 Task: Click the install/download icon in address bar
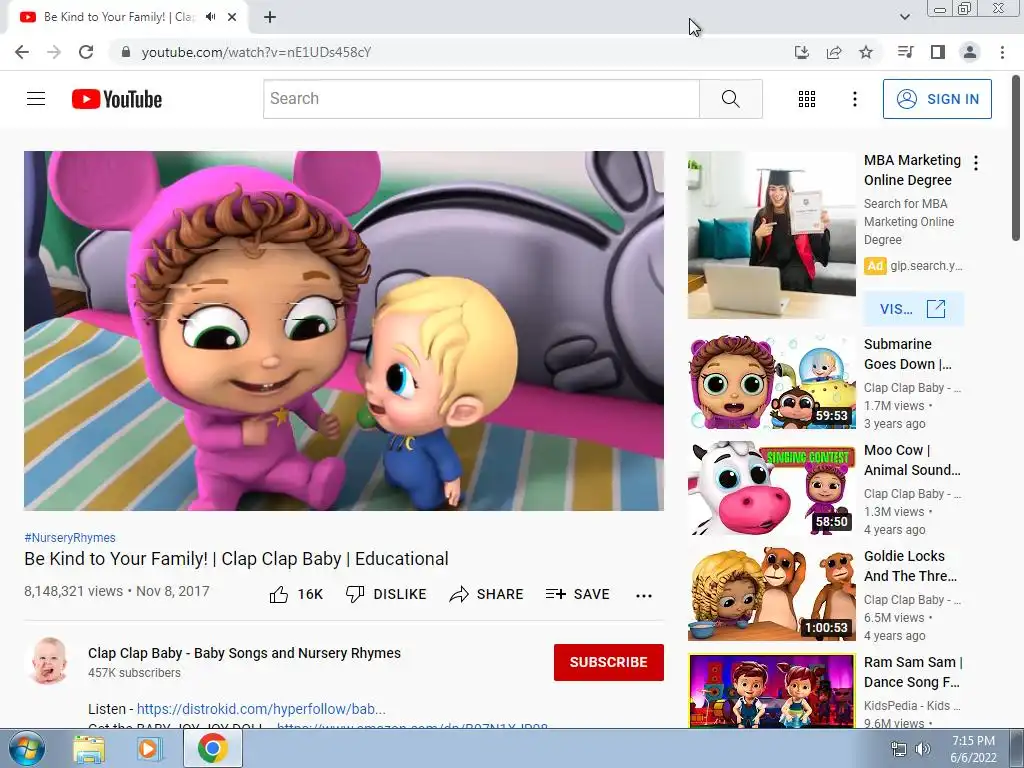point(802,52)
